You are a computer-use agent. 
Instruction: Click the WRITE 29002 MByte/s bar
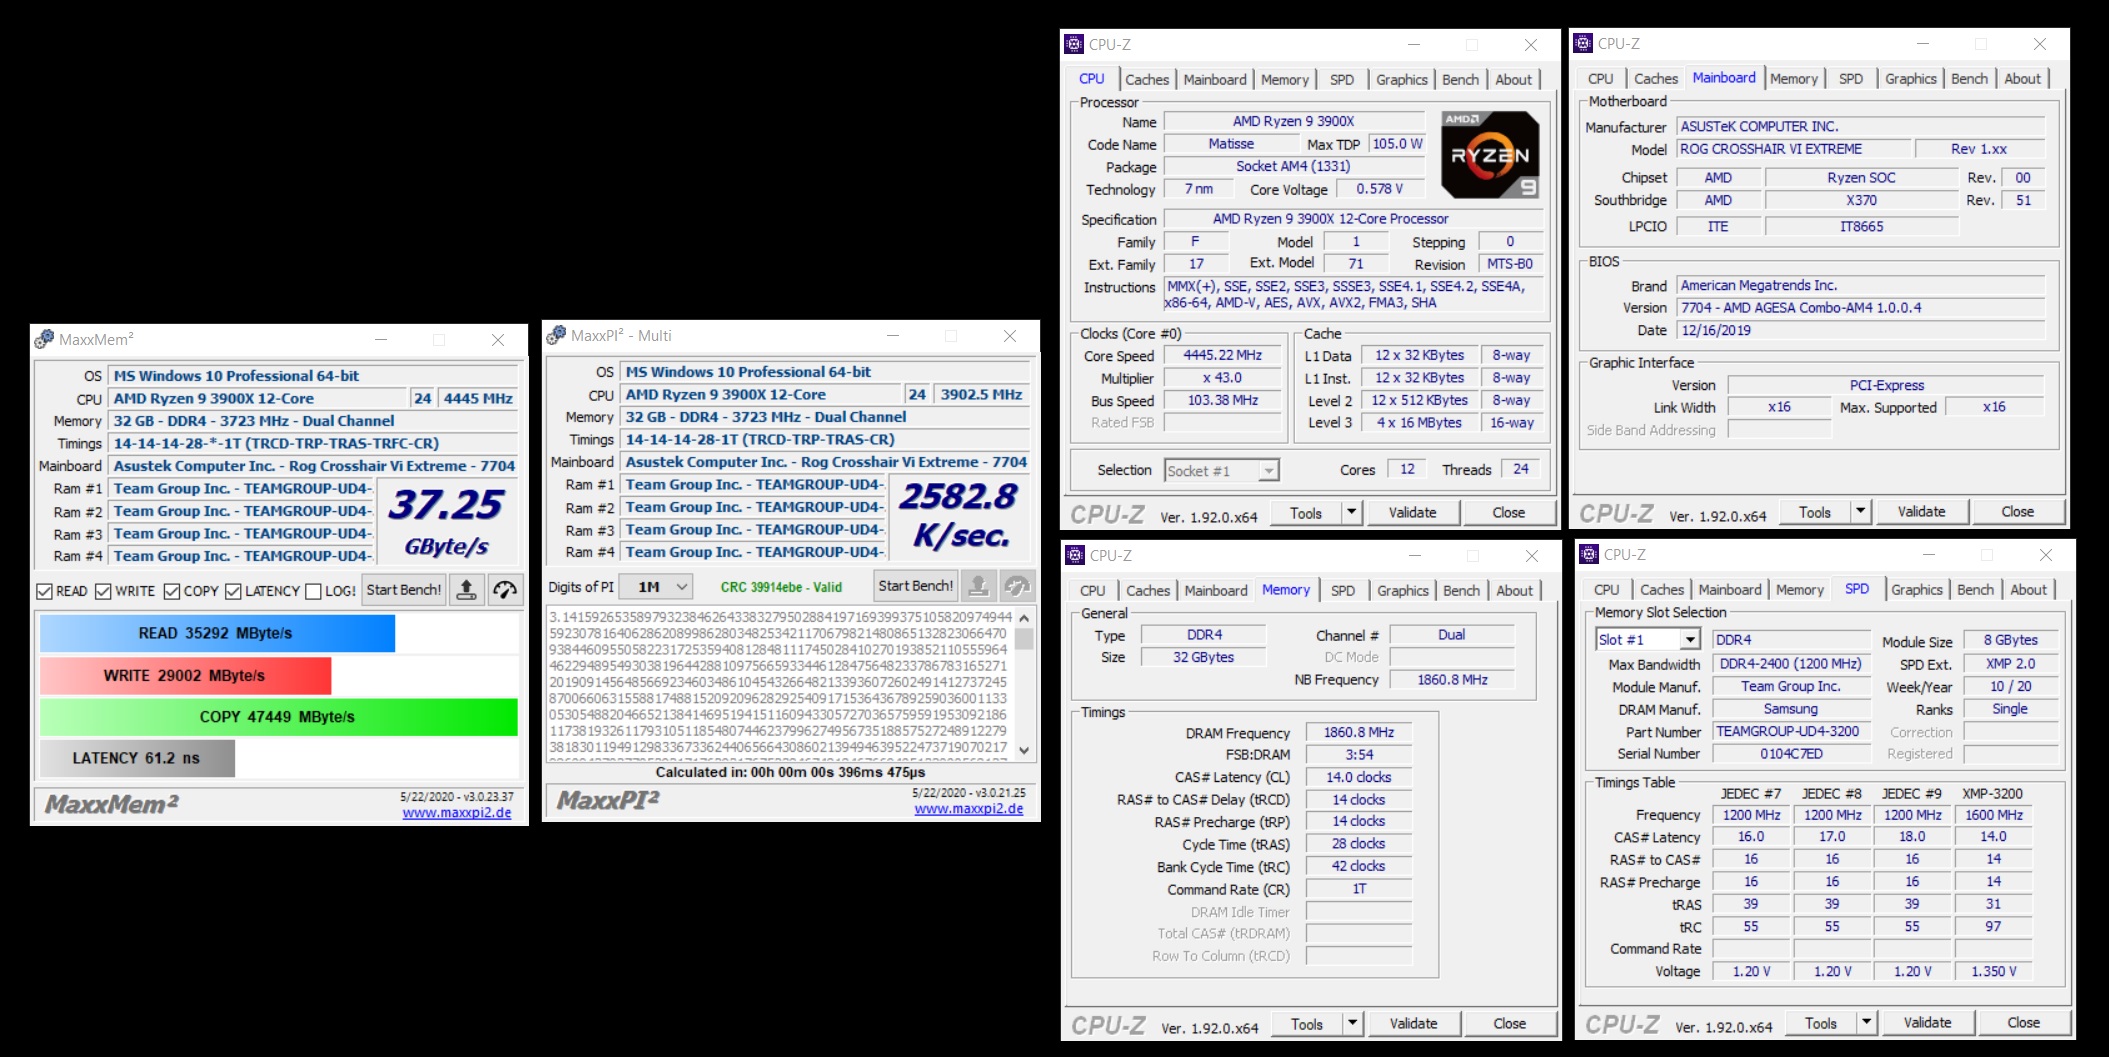coord(185,676)
